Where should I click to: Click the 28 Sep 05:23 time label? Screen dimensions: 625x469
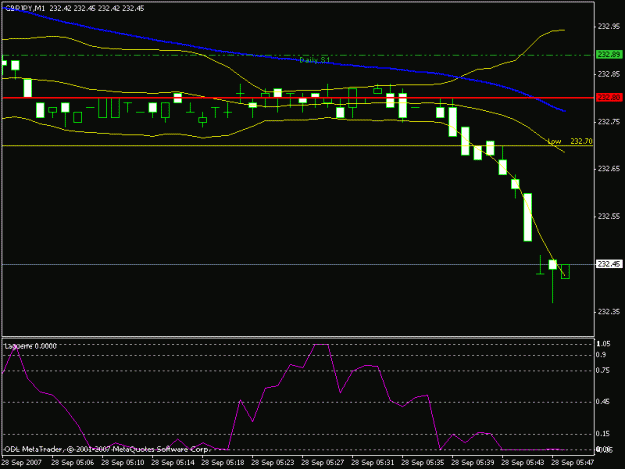pyautogui.click(x=273, y=463)
